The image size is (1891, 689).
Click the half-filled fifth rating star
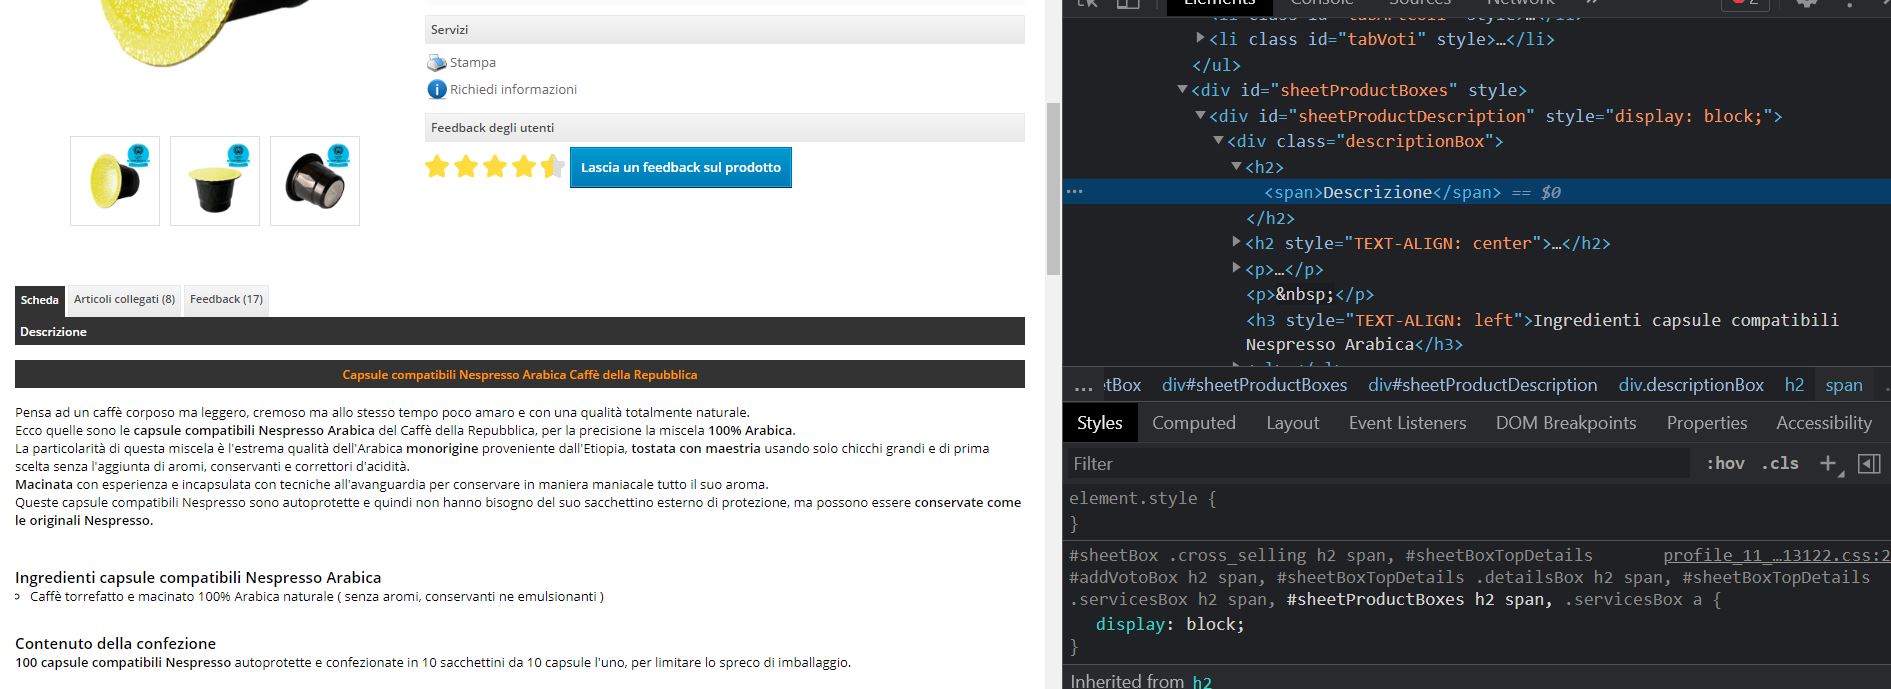(553, 166)
